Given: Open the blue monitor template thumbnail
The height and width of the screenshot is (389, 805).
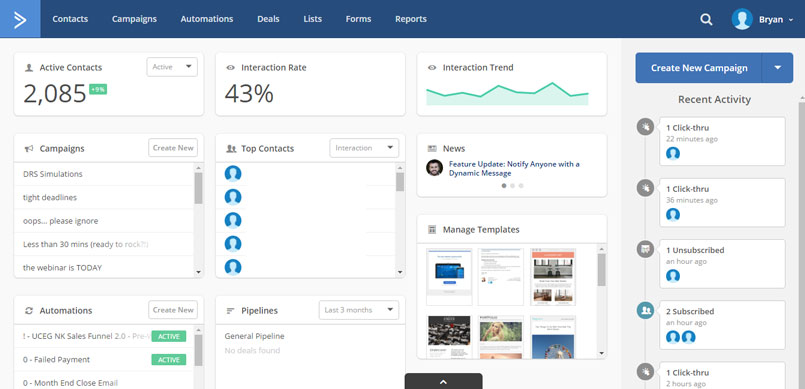Looking at the screenshot, I should (x=449, y=277).
